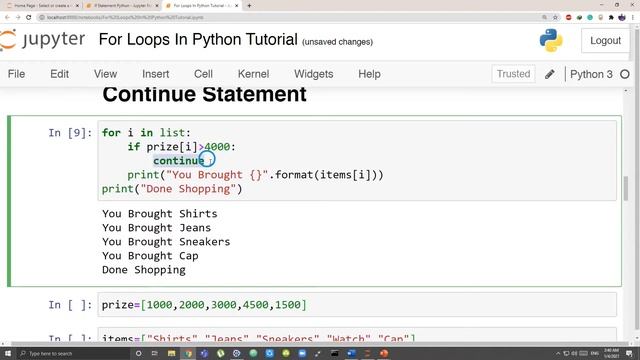Viewport: 640px width, 360px height.
Task: Open the View menu
Action: [x=105, y=74]
